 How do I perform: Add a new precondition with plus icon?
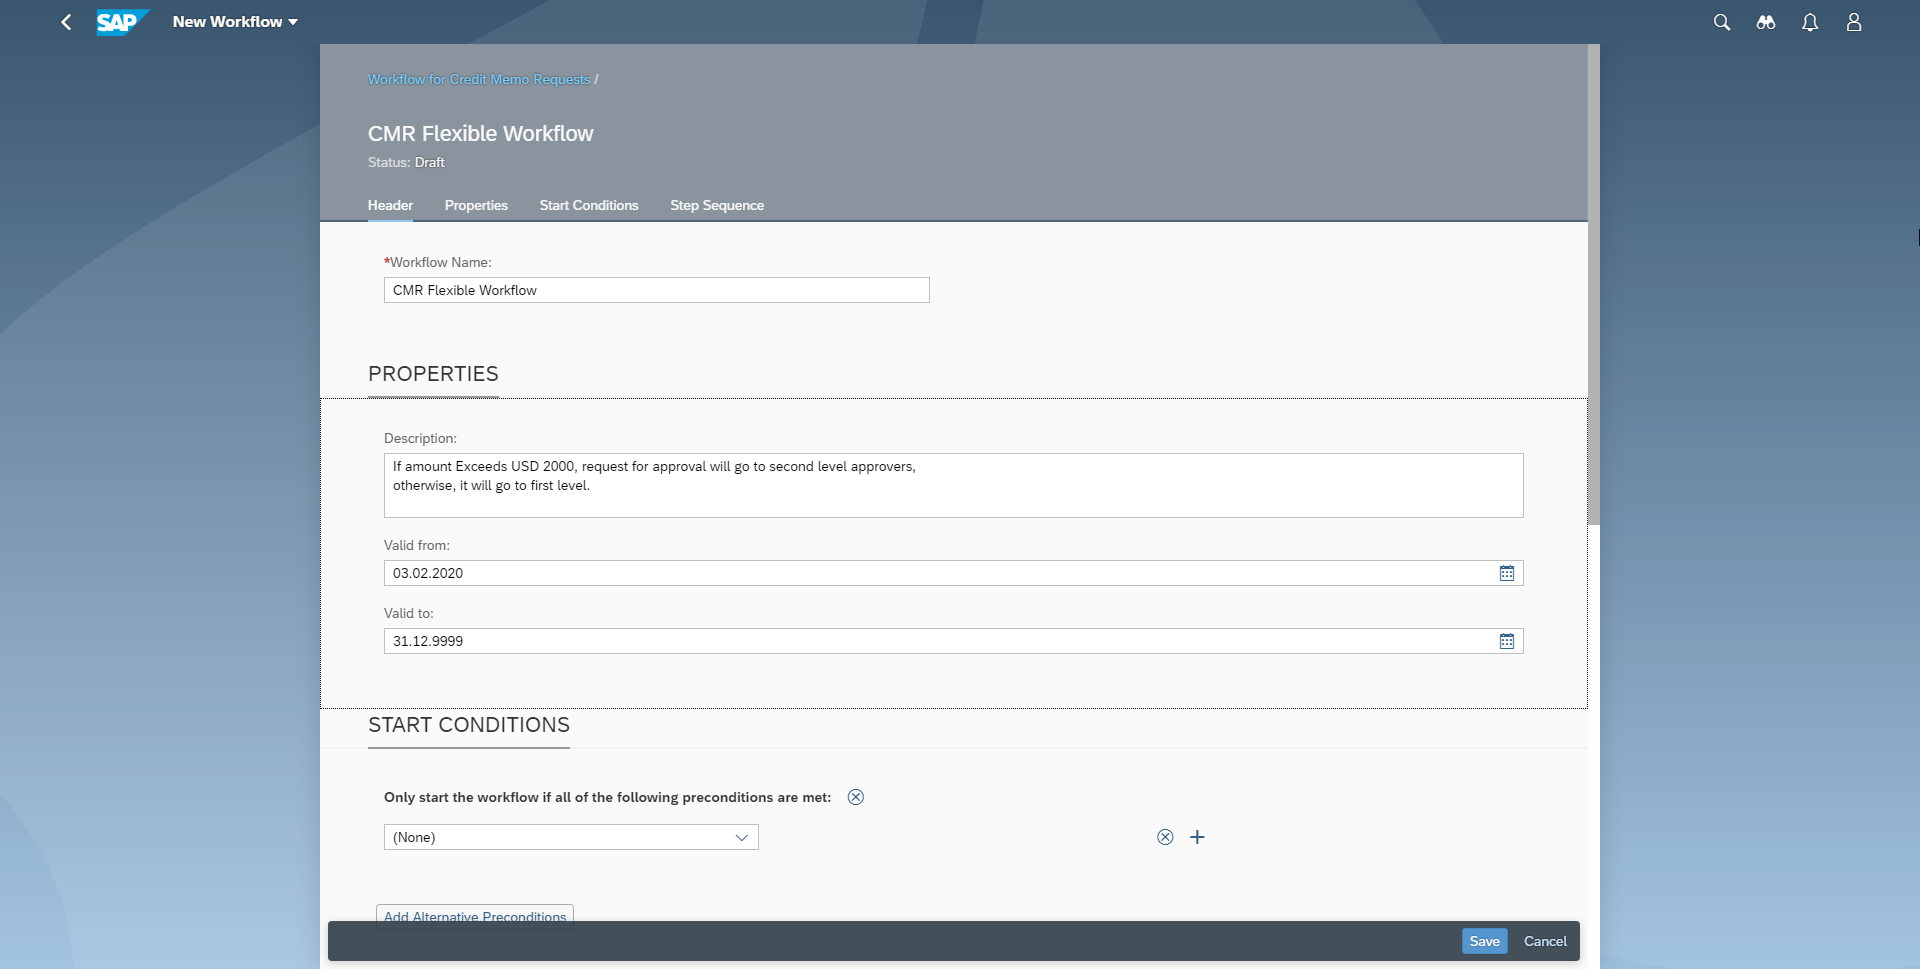[1197, 837]
